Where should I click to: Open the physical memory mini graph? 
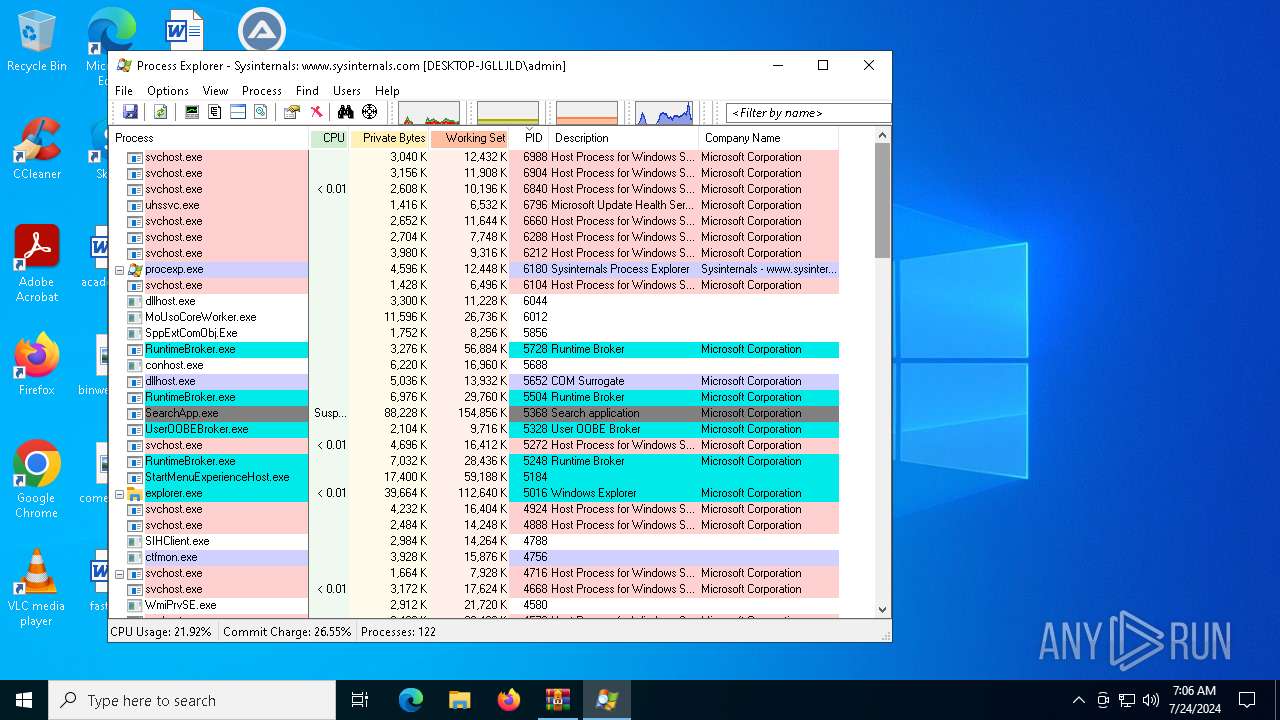[587, 113]
